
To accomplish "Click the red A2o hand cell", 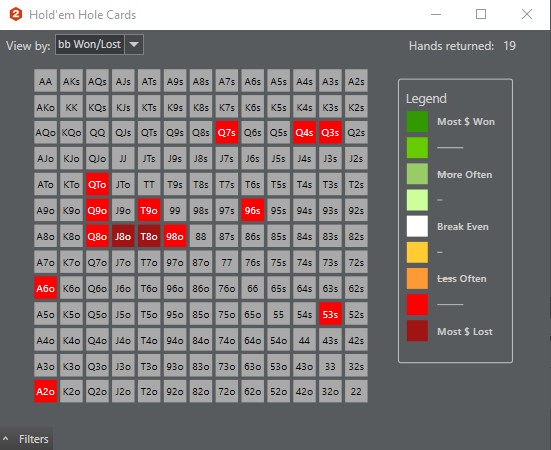I will [x=46, y=391].
